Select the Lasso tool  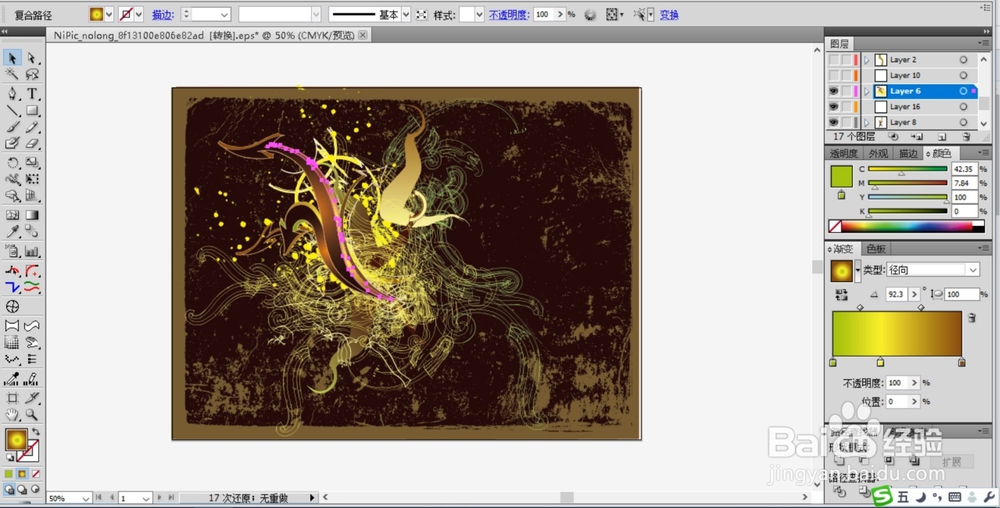[x=32, y=75]
